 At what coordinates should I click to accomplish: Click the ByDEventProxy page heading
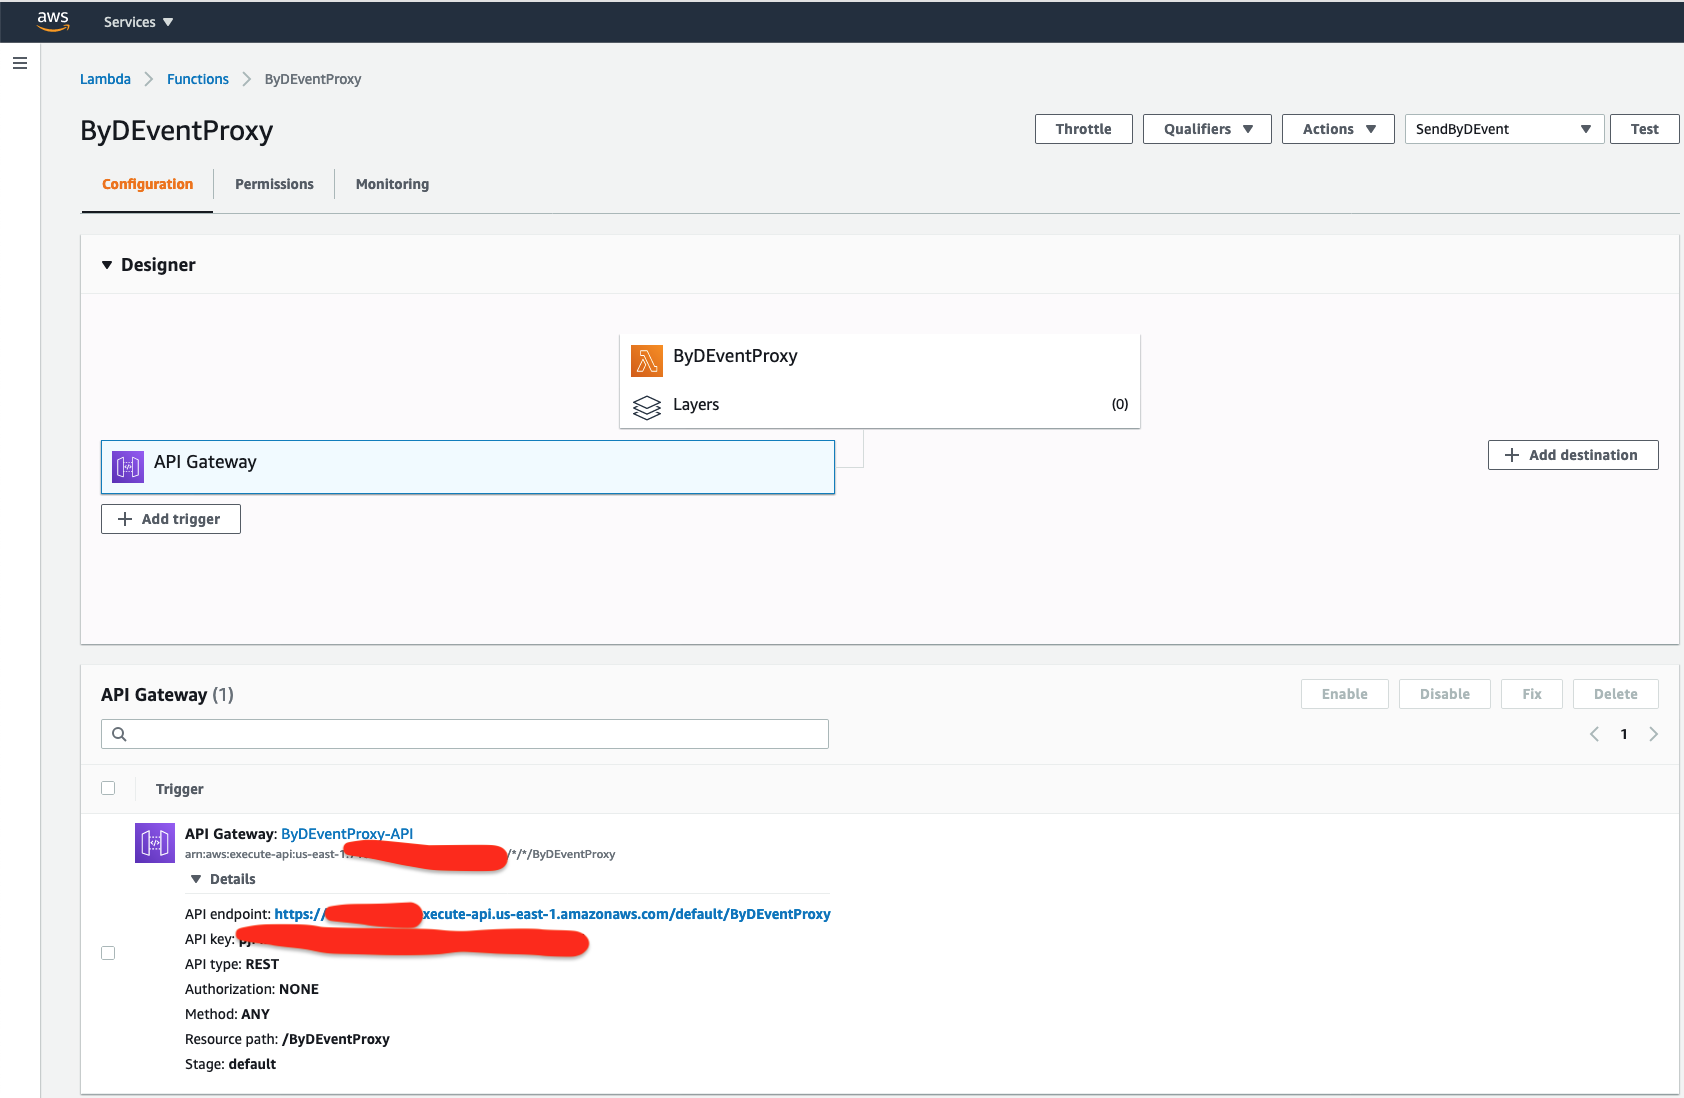(177, 131)
